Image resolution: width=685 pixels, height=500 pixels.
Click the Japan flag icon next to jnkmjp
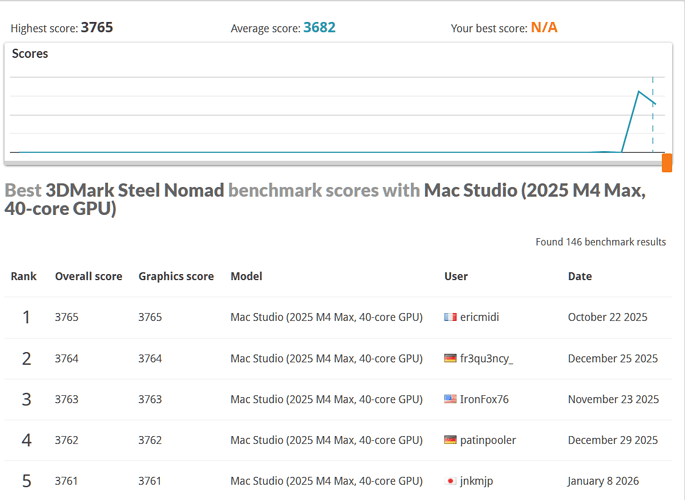tap(450, 481)
